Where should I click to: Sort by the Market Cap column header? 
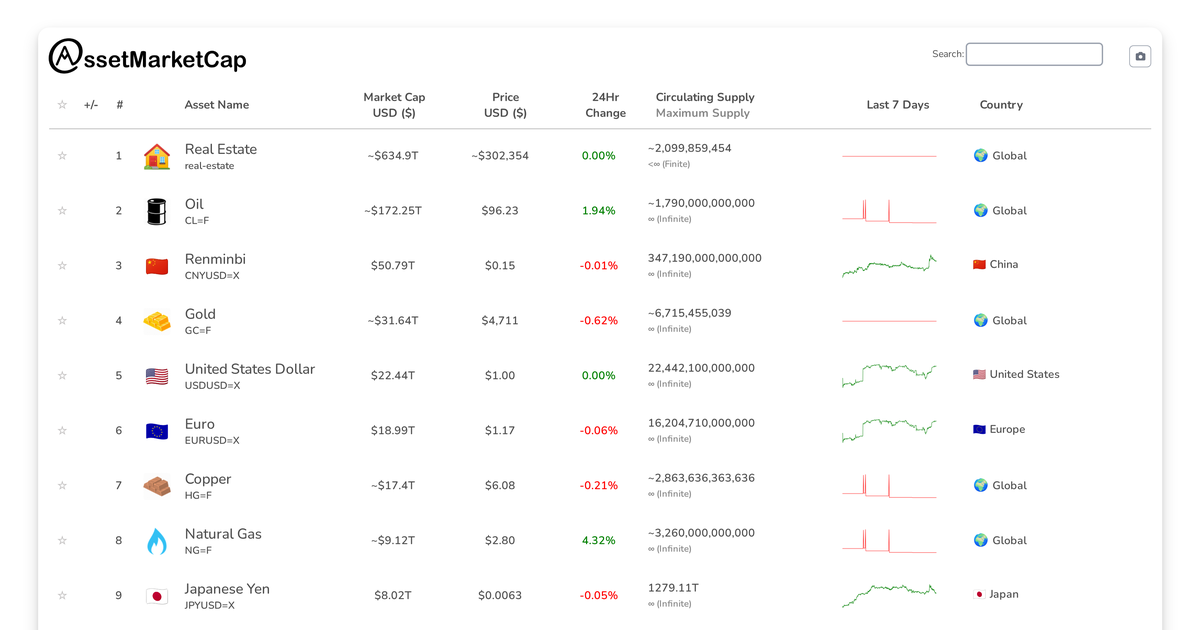(395, 104)
